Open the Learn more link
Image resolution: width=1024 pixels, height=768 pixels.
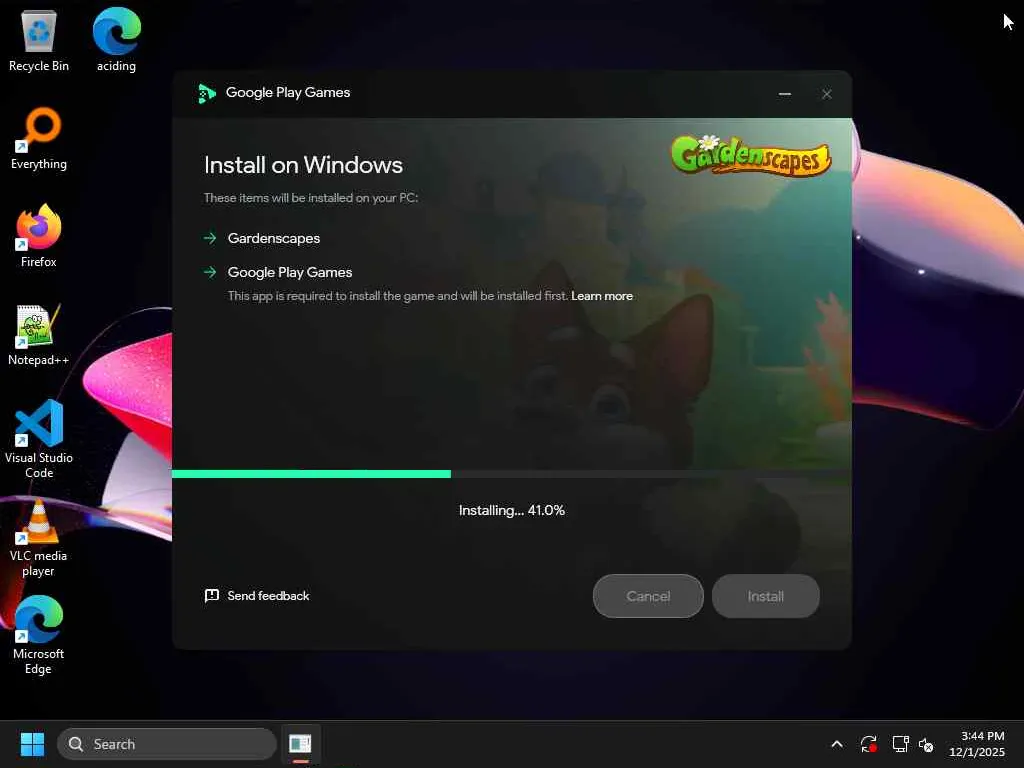pos(601,296)
